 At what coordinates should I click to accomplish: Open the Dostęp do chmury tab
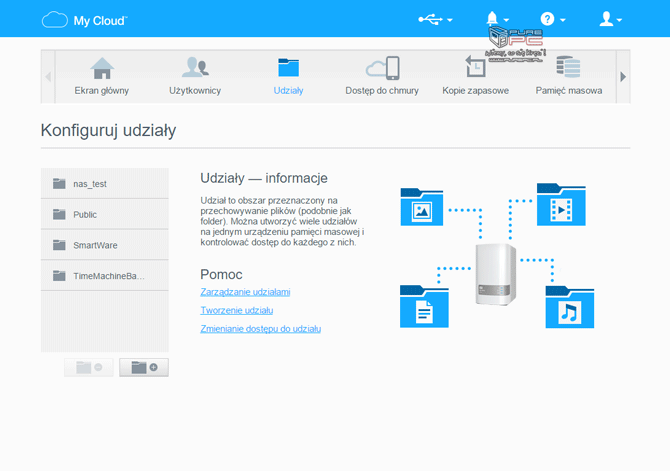click(382, 77)
